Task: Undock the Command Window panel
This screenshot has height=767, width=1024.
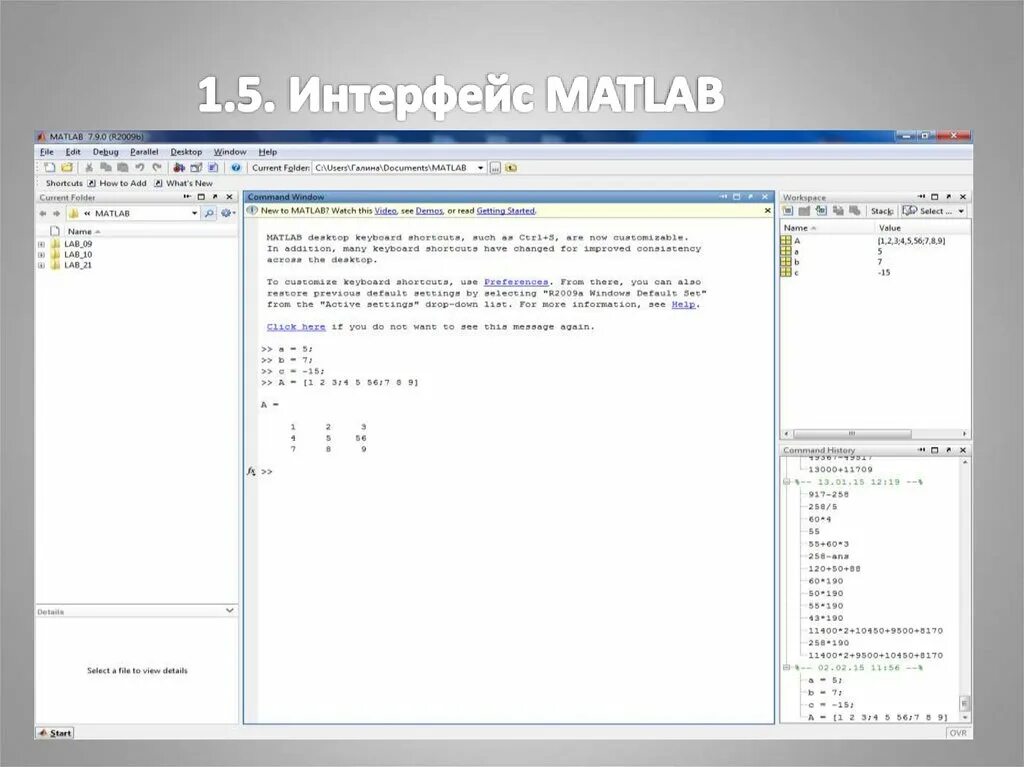Action: (750, 197)
